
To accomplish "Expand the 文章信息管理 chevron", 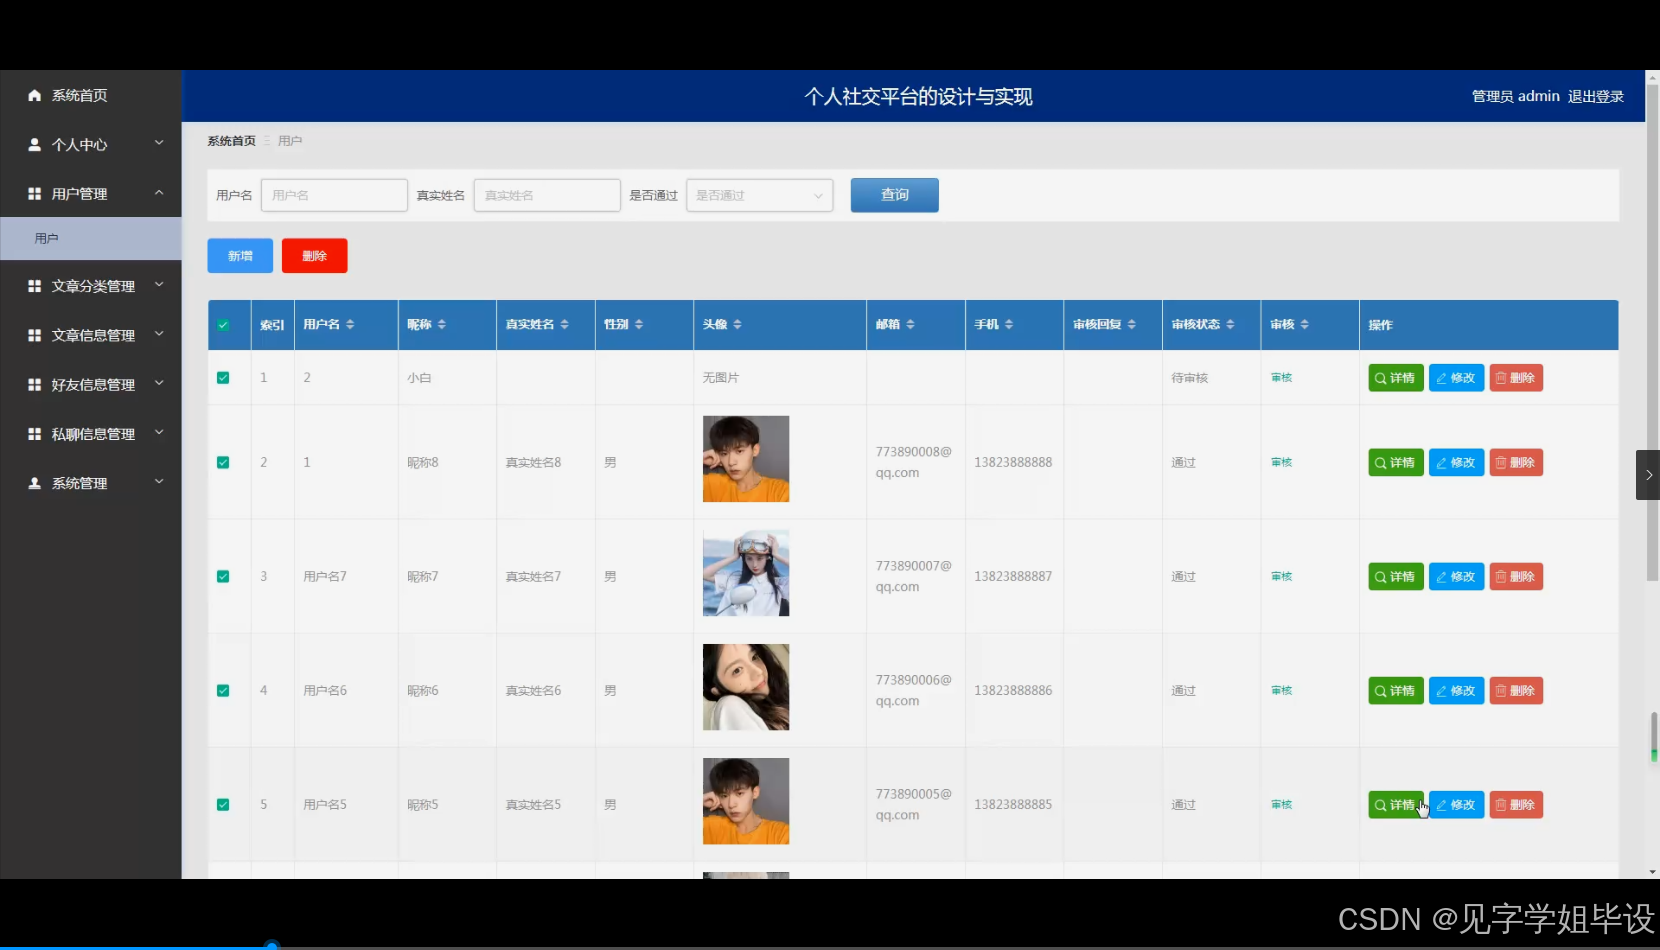I will click(159, 334).
